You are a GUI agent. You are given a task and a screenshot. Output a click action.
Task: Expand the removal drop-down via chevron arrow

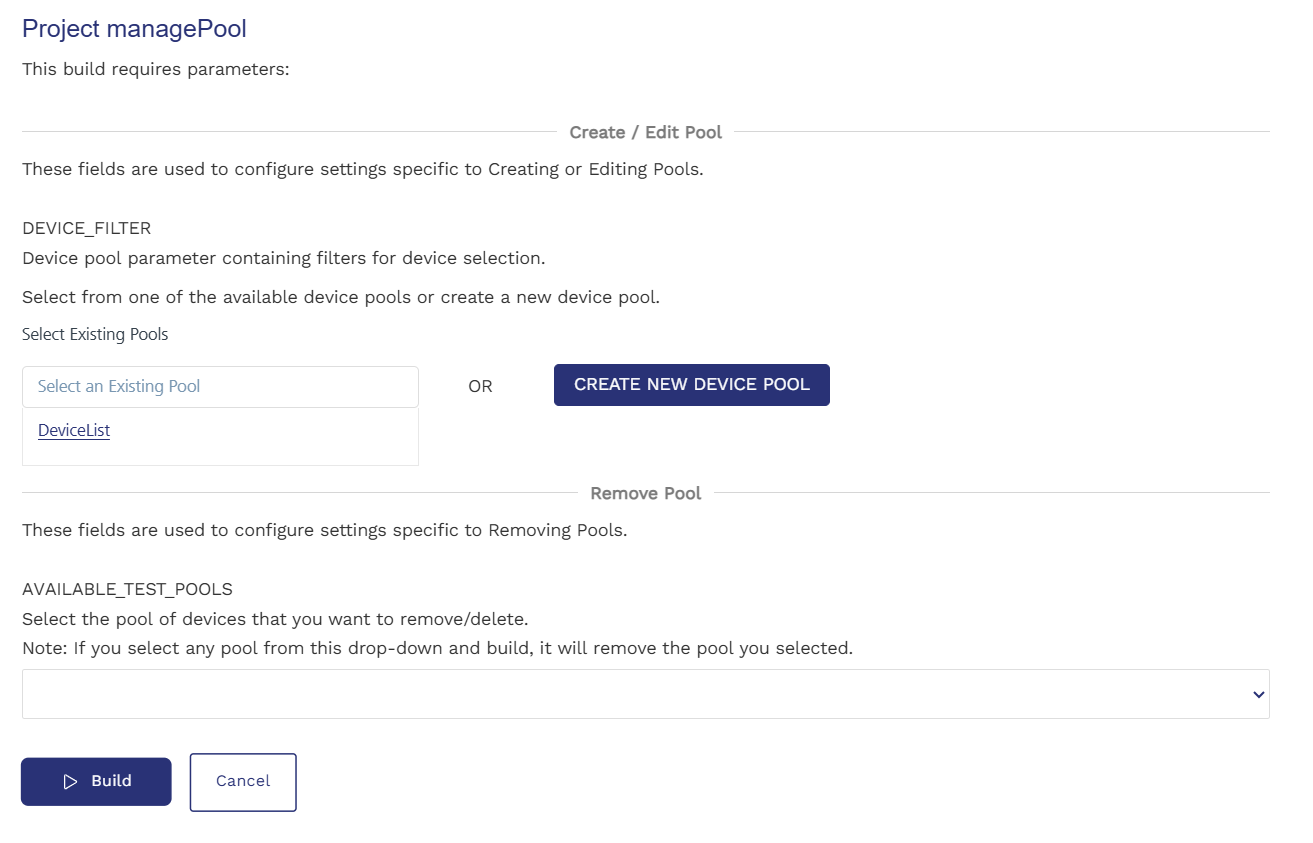click(1258, 695)
